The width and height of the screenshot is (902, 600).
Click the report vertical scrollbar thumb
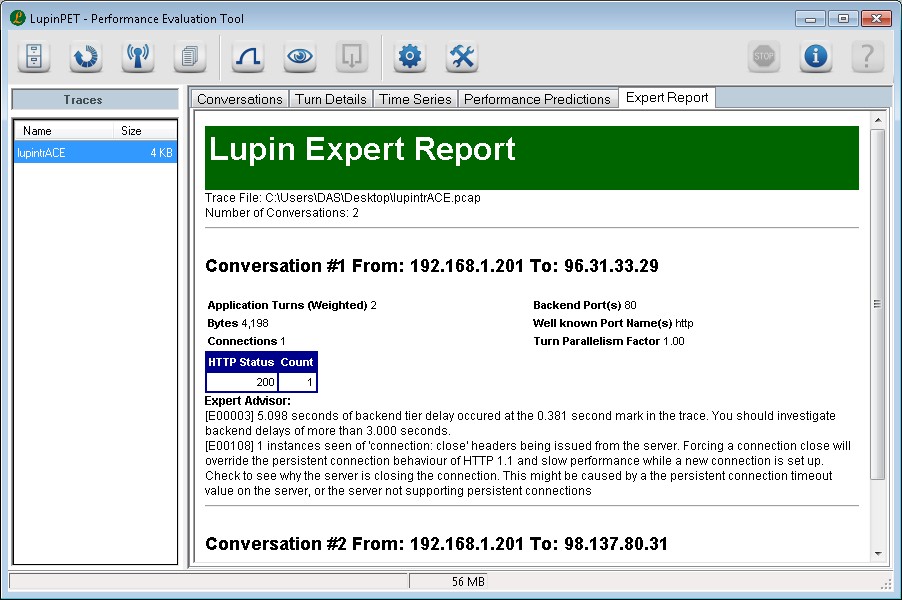click(x=877, y=304)
